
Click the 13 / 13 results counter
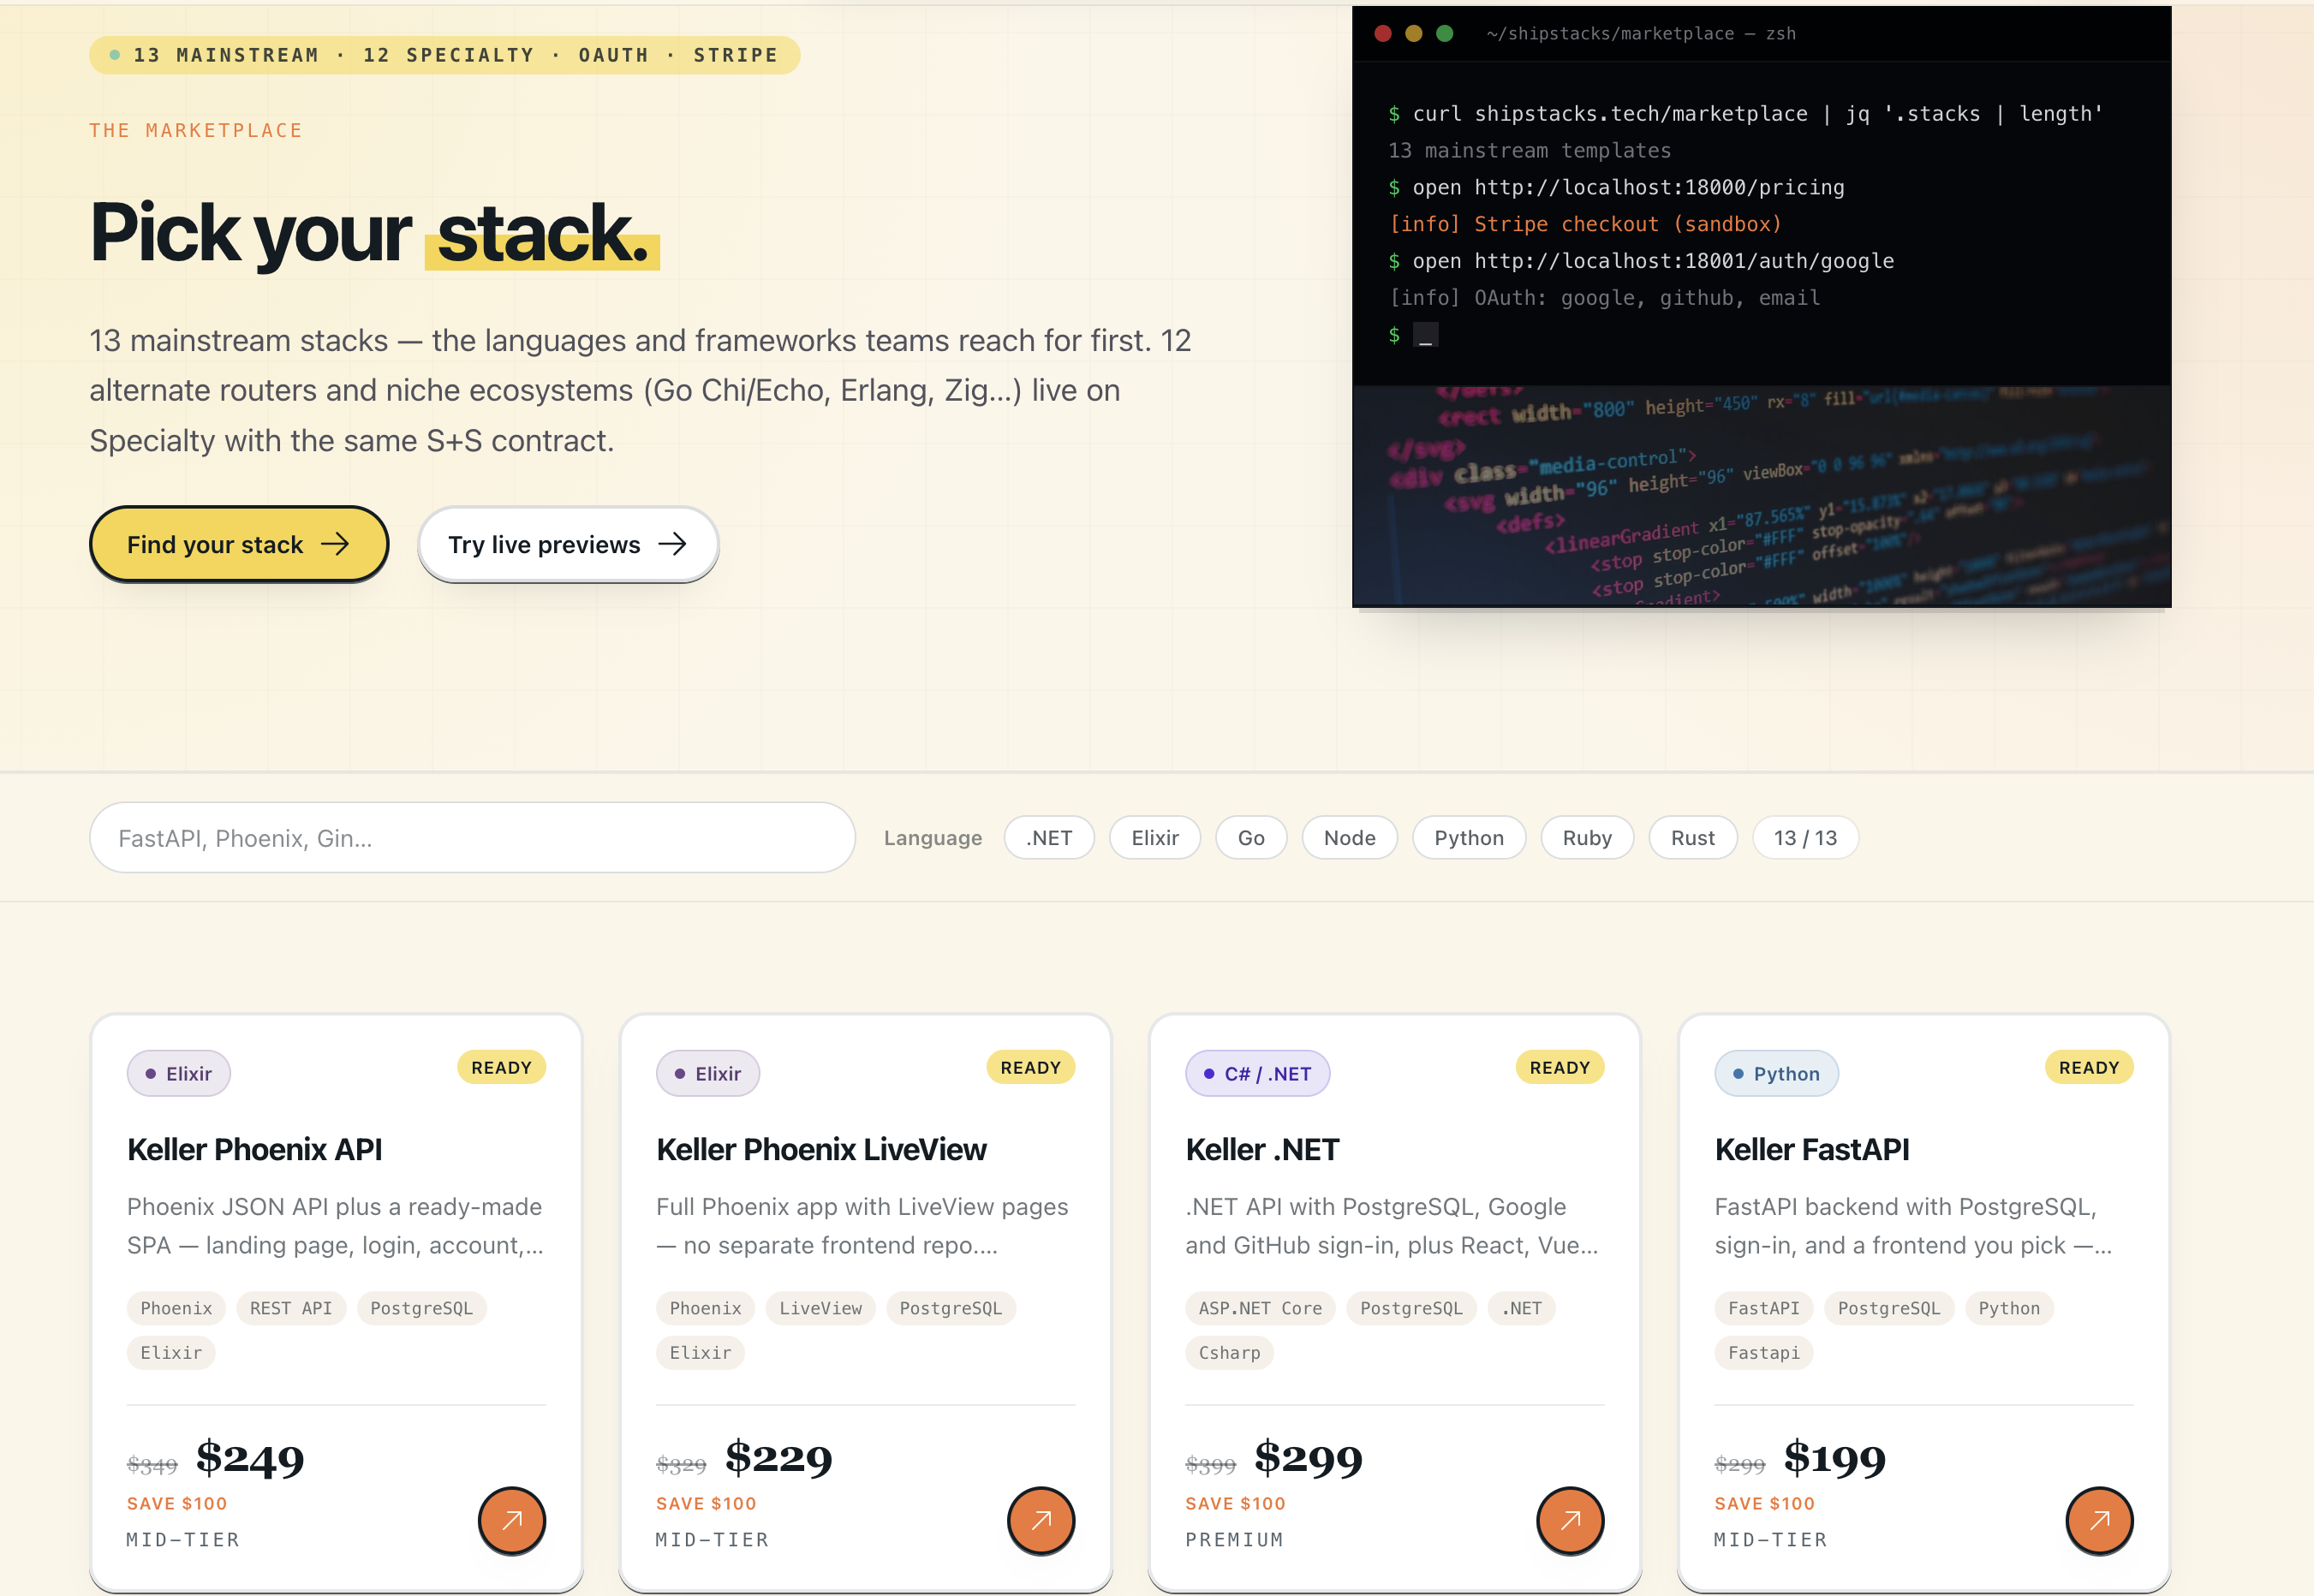(x=1805, y=838)
